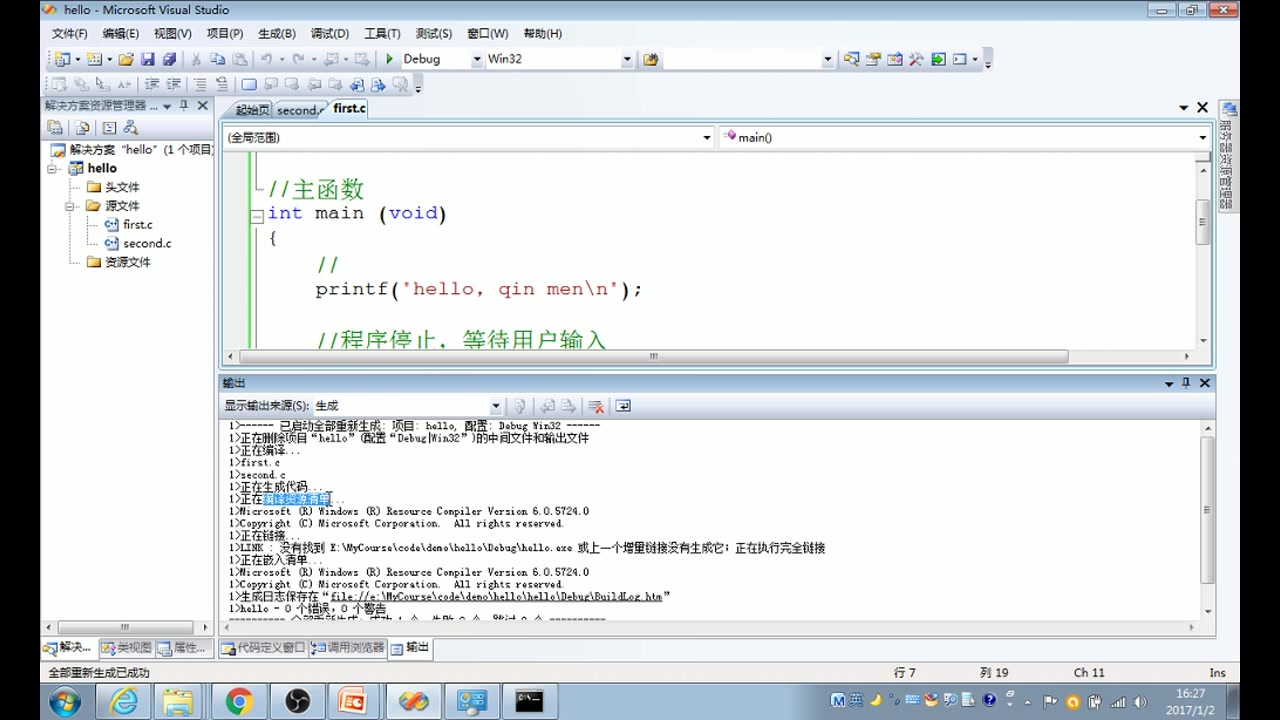Screen dimensions: 1280x720
Task: Switch to the 代码定义窗口 bottom tab
Action: click(263, 648)
